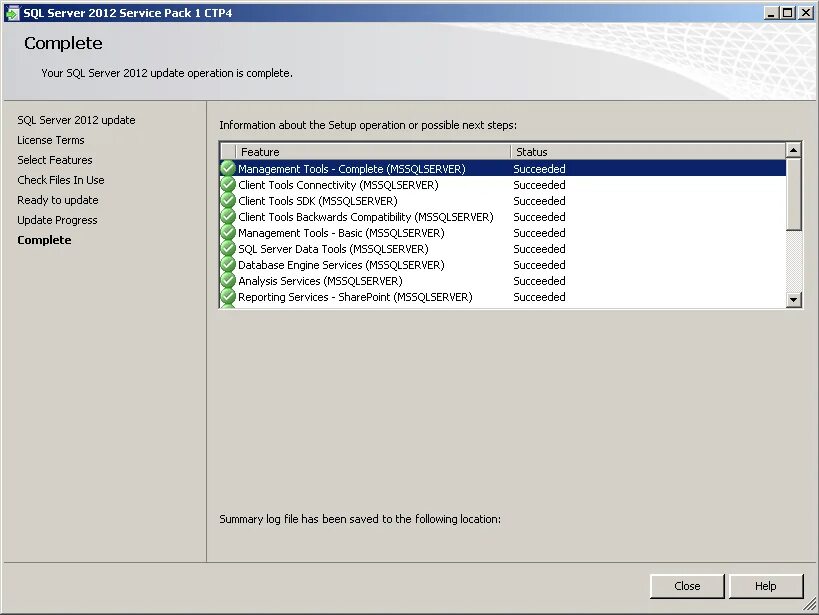Close the window with the title bar X
Viewport: 819px width, 615px height.
pos(805,13)
